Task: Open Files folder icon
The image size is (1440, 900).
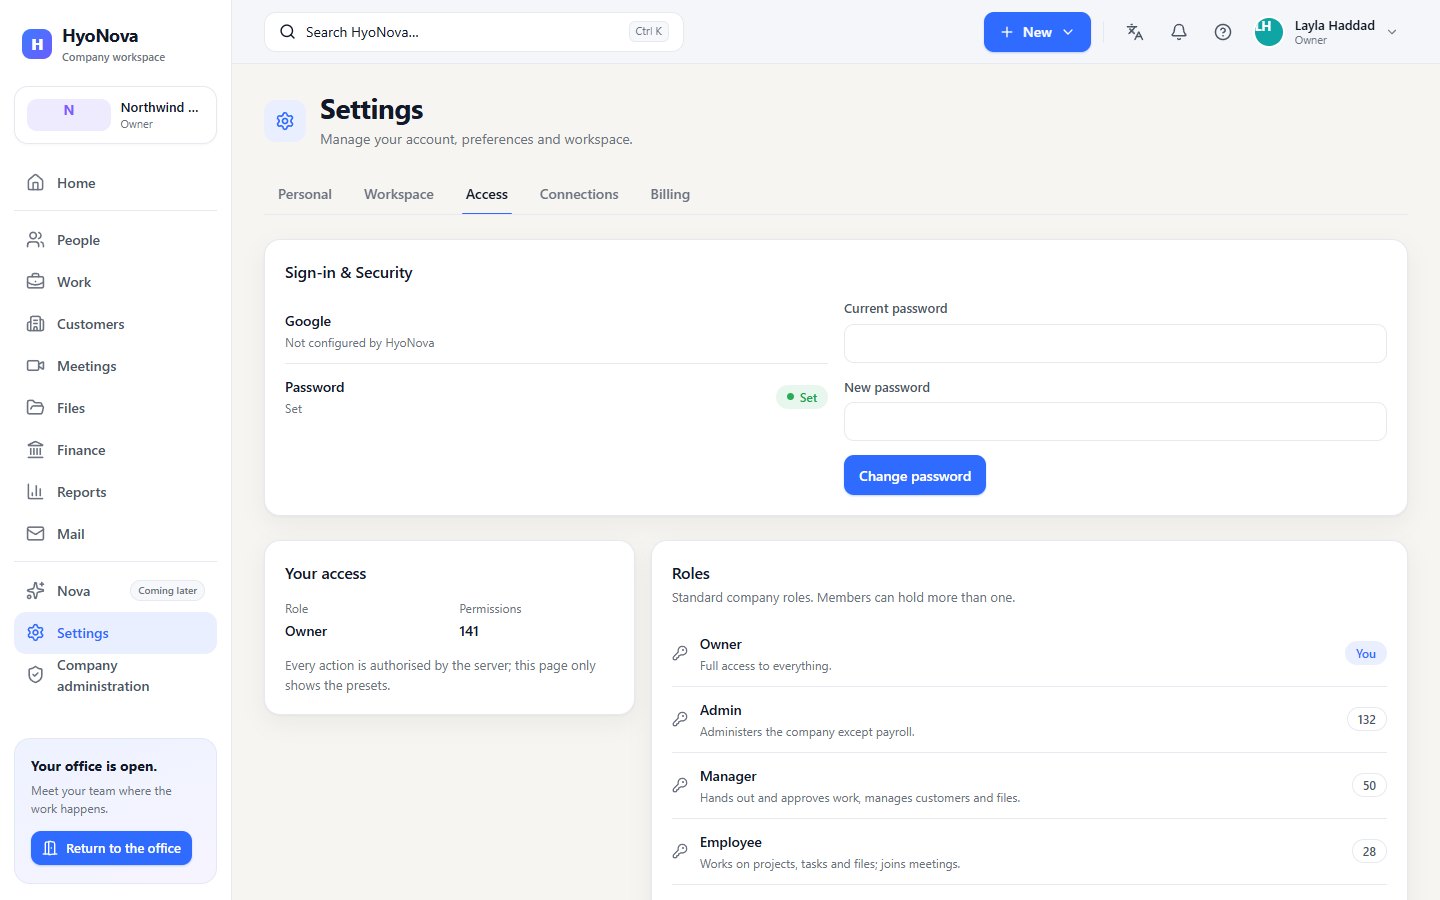Action: [36, 408]
